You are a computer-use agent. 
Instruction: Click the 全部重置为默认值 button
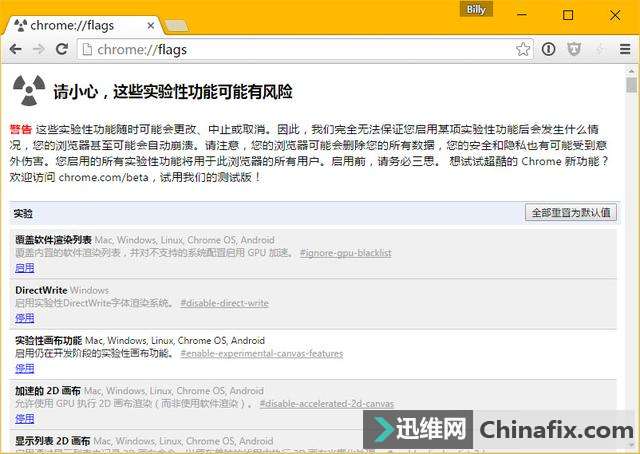(x=571, y=213)
